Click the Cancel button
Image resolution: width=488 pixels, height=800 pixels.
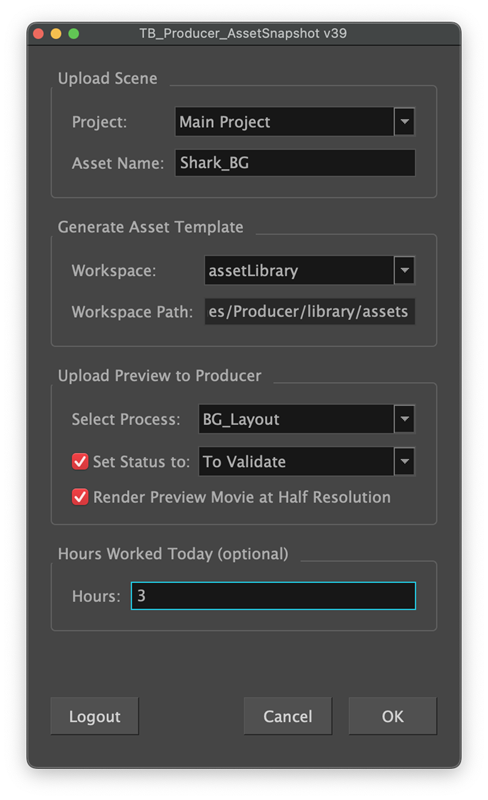tap(287, 716)
